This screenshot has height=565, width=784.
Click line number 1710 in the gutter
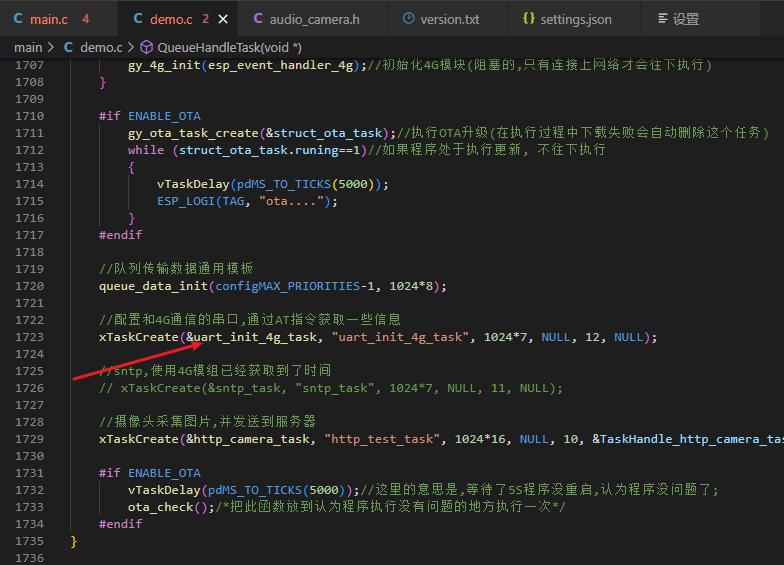(30, 116)
